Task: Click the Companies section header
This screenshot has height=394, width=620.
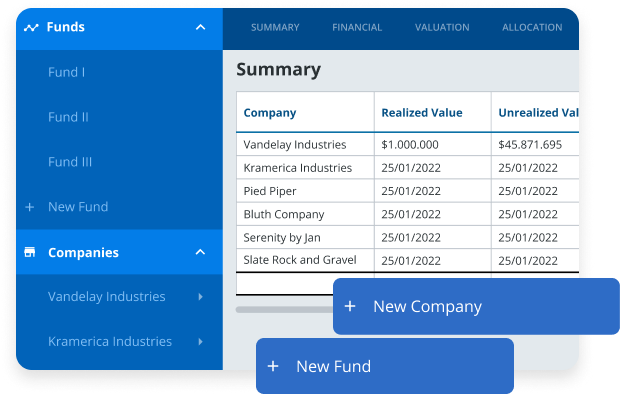Action: click(119, 252)
